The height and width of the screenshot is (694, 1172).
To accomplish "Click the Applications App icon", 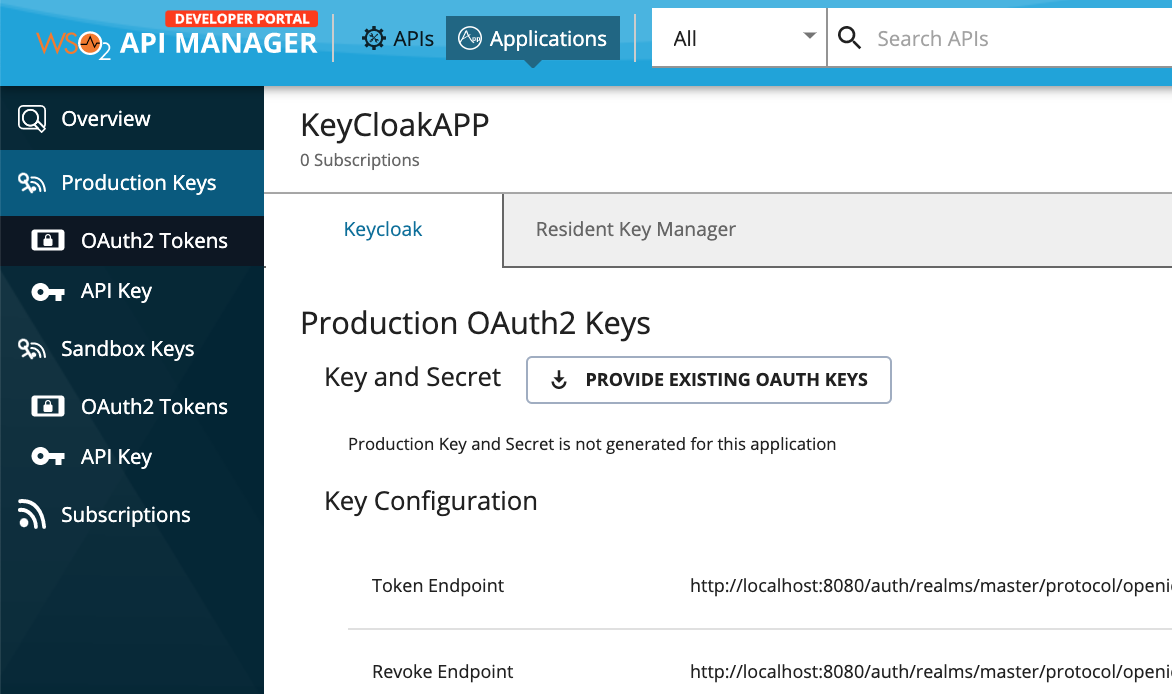I will point(469,38).
